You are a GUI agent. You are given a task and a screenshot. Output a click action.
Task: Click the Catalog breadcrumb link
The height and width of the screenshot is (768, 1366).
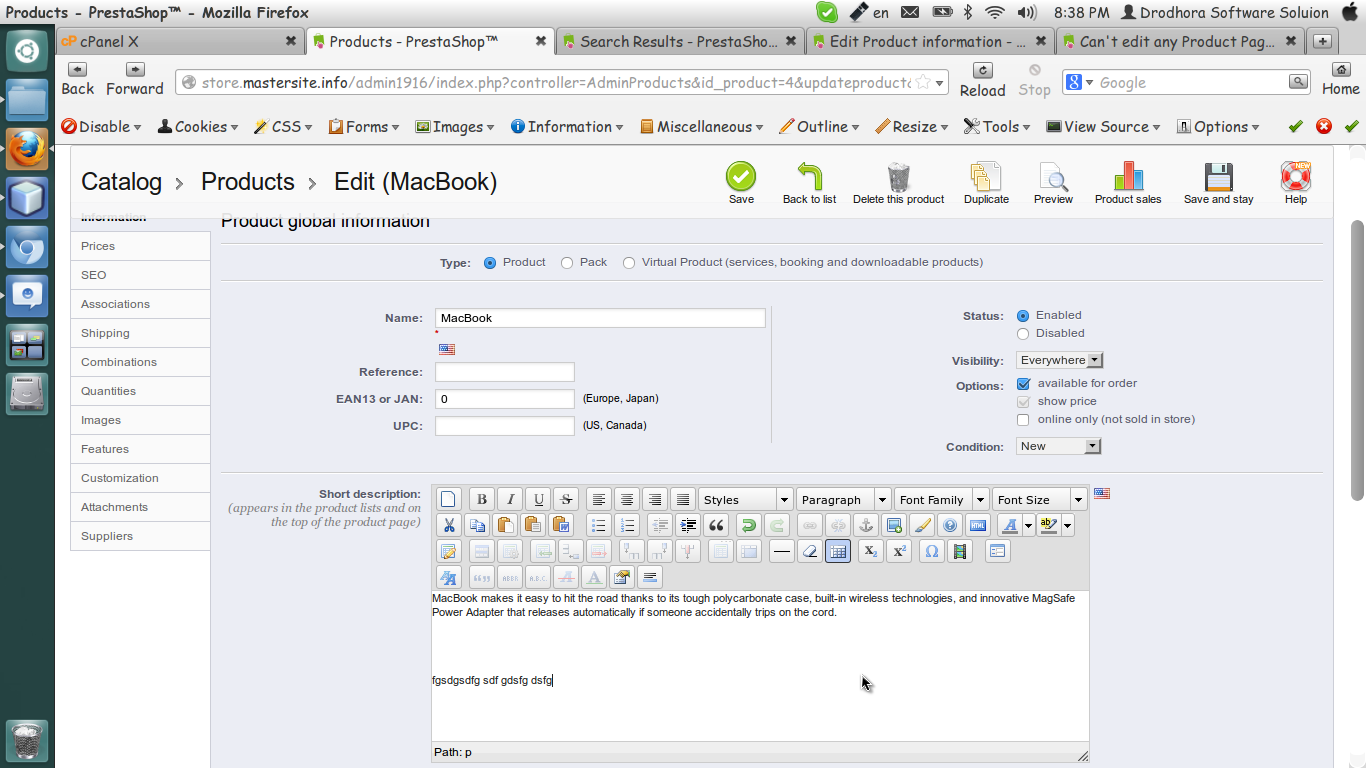coord(121,182)
